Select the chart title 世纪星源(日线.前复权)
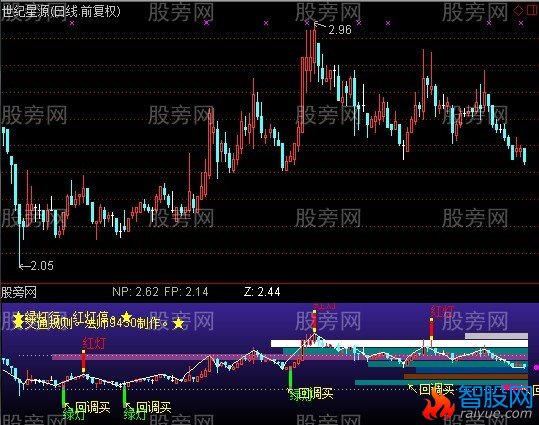 click(61, 12)
